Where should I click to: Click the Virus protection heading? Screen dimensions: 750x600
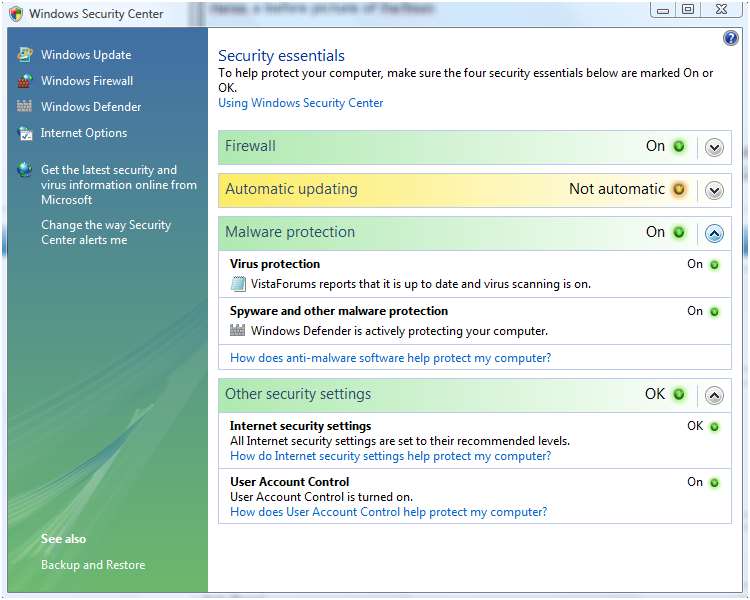point(275,264)
